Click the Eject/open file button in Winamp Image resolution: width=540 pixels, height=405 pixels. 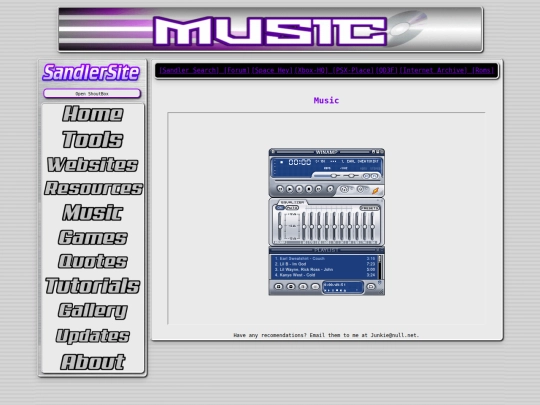coord(330,189)
